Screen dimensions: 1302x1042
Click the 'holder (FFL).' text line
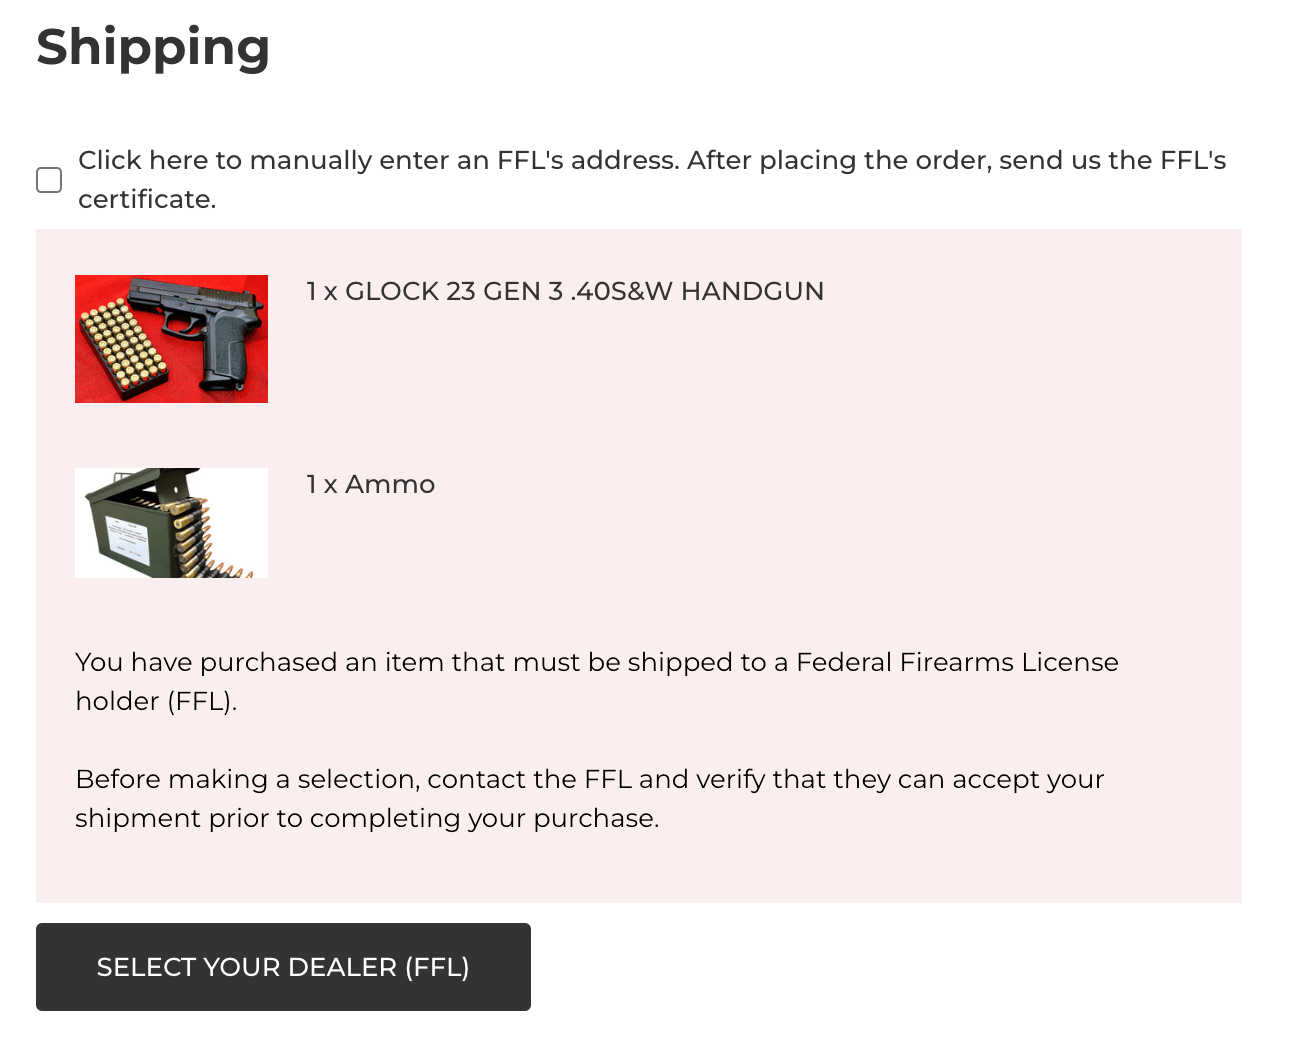click(156, 702)
